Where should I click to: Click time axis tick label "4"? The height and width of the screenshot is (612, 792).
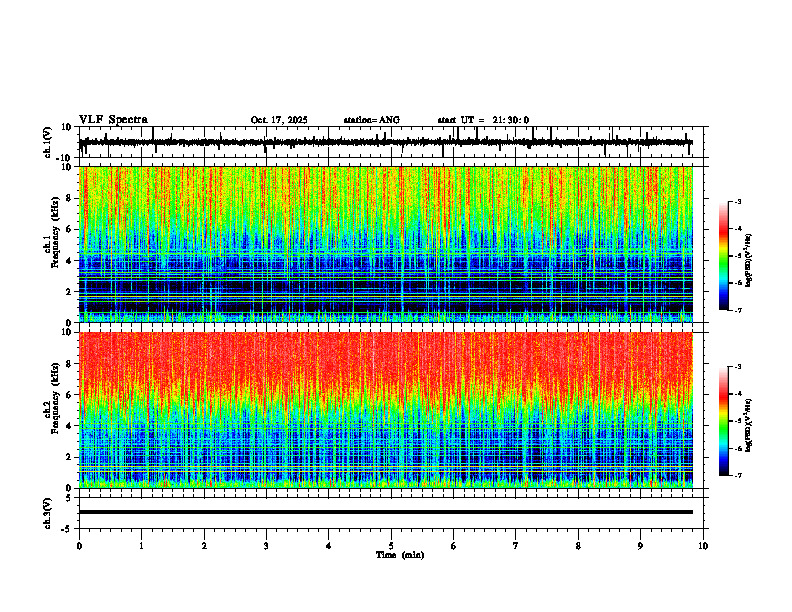tap(329, 546)
